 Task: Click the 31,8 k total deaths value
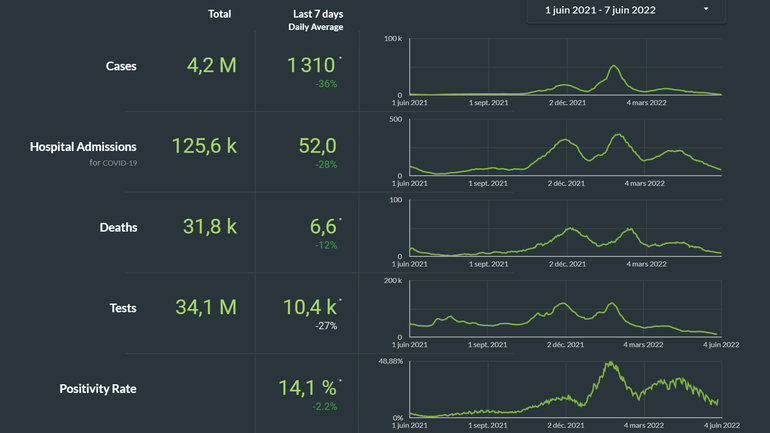click(x=209, y=227)
